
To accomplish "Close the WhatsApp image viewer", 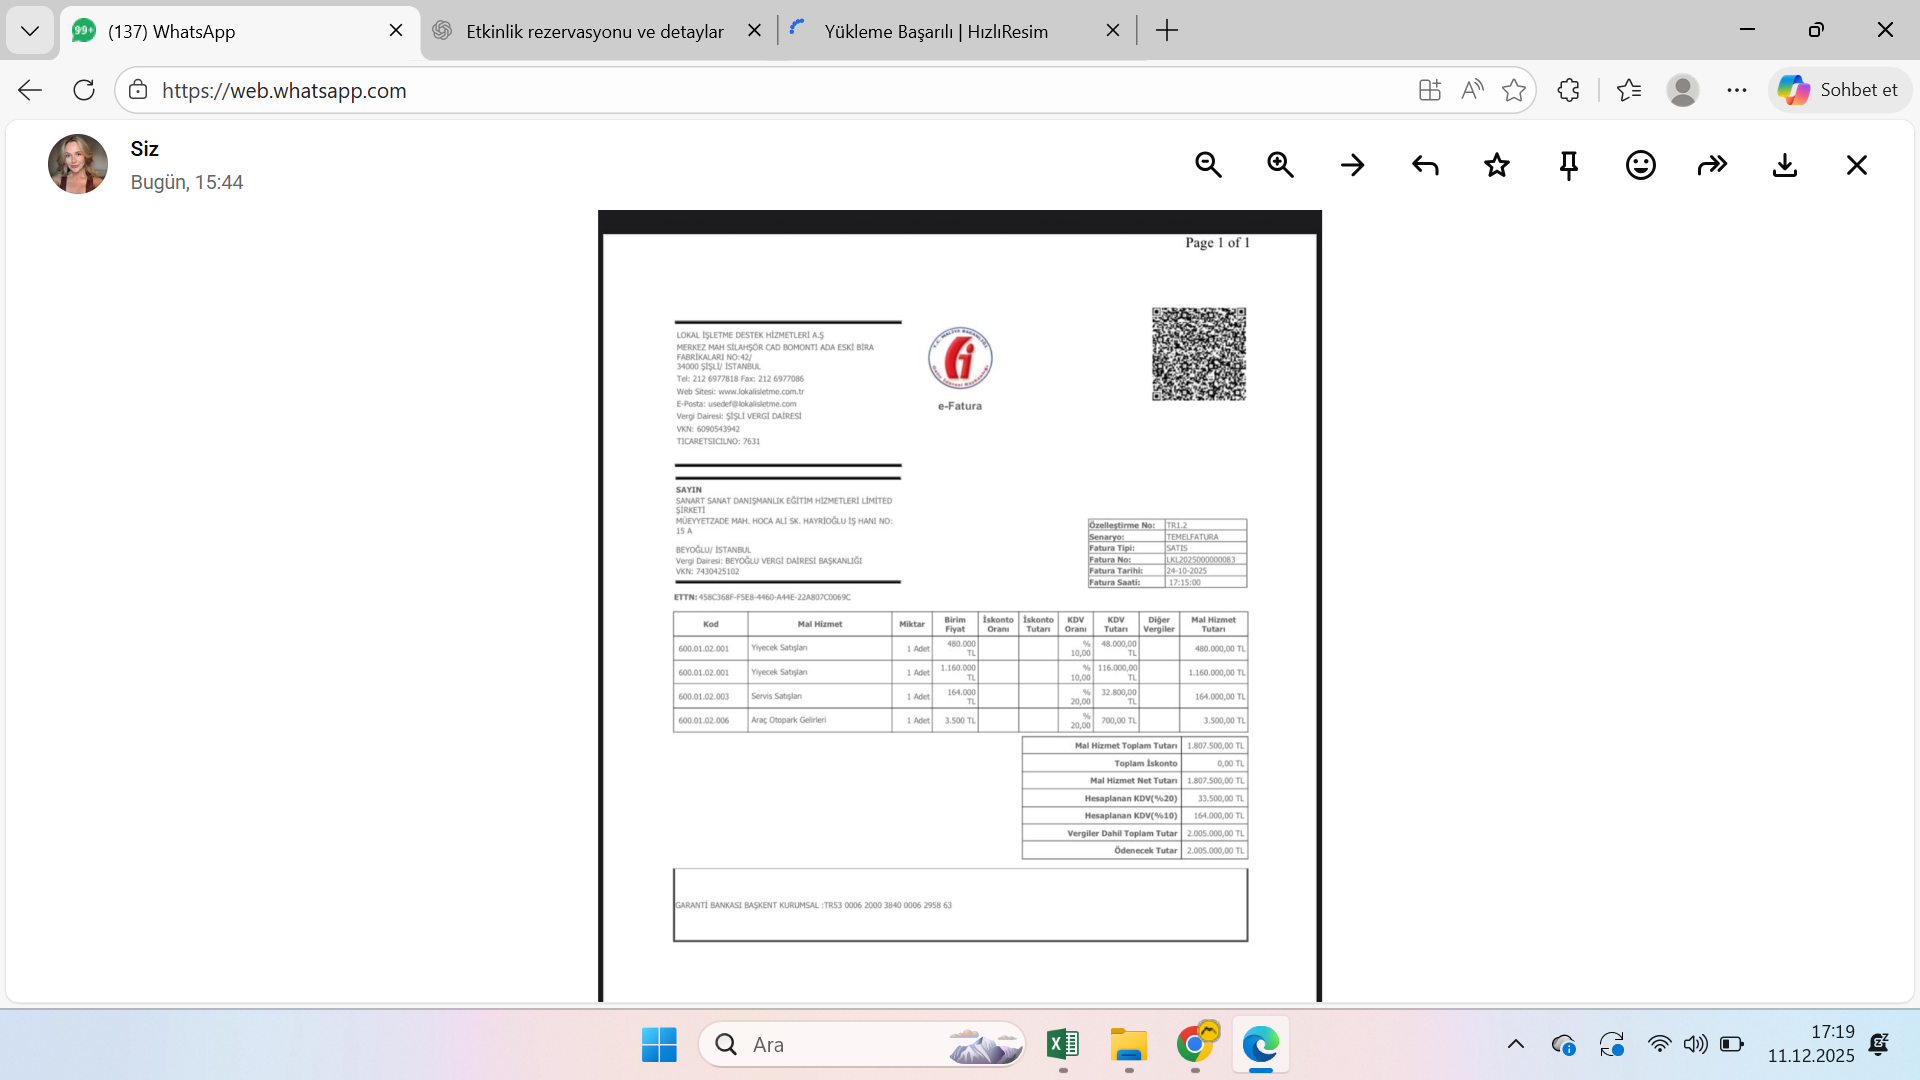I will coord(1857,165).
